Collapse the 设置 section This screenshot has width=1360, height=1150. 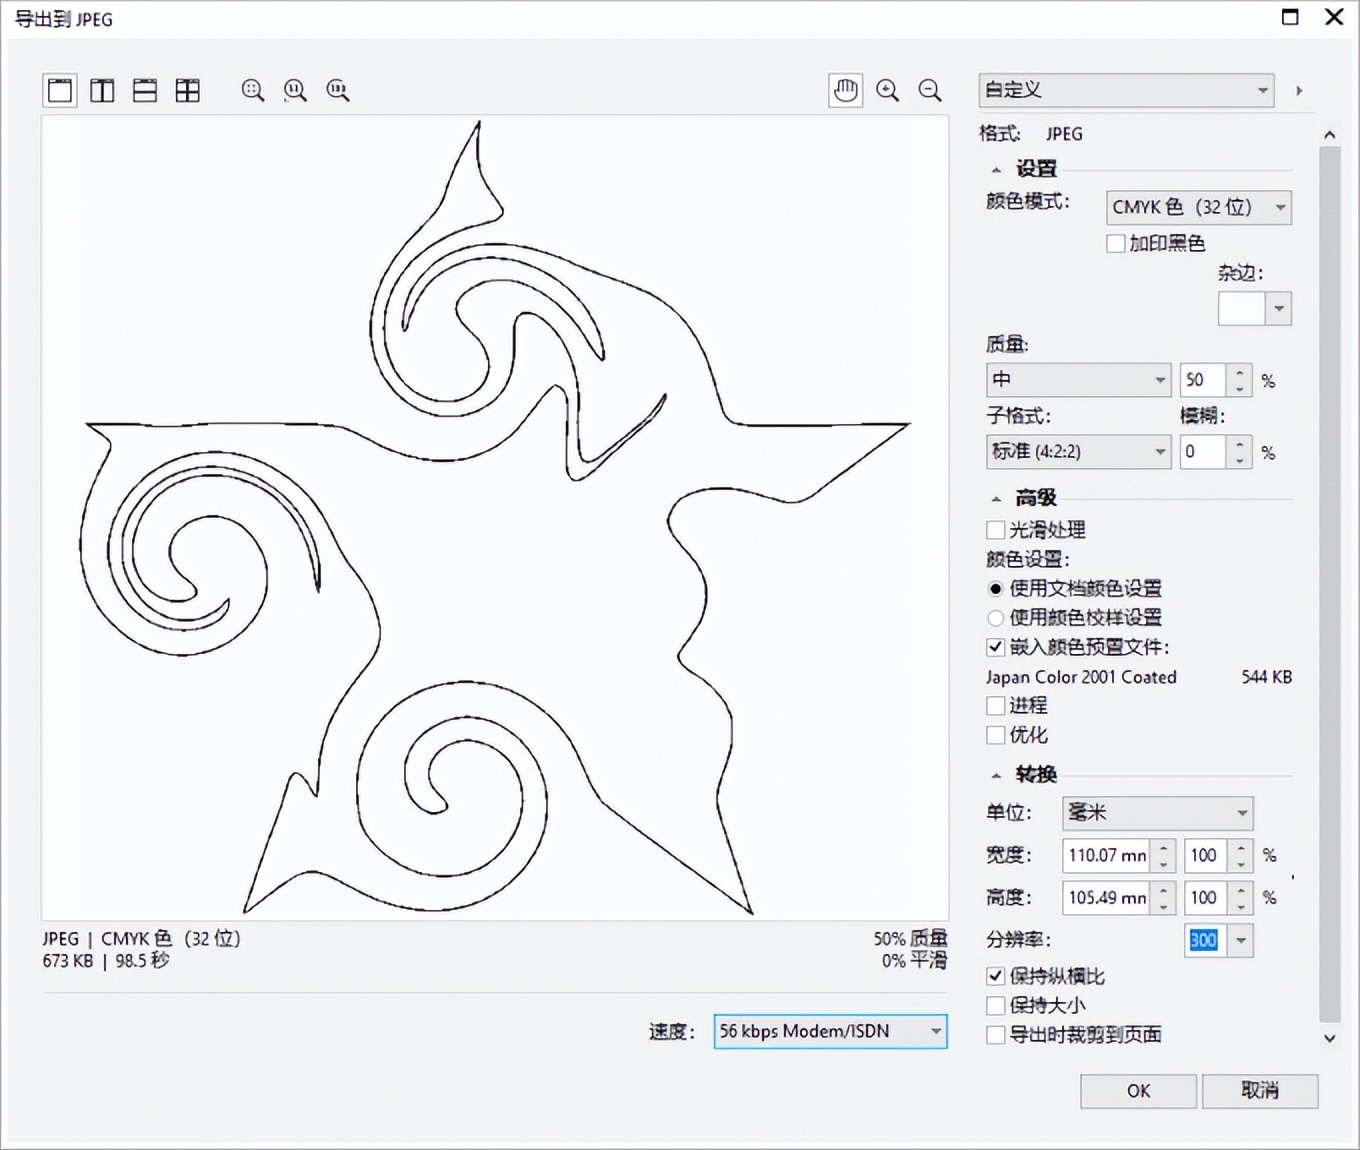pos(994,169)
